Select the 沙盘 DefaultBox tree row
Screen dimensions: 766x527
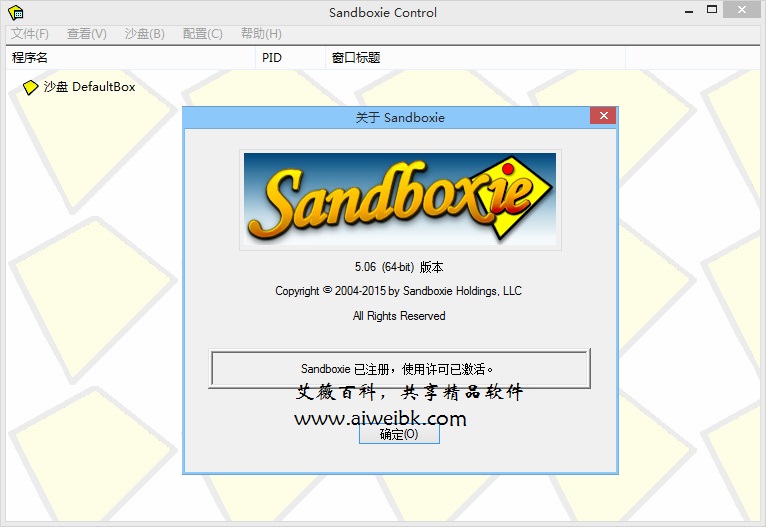click(79, 87)
